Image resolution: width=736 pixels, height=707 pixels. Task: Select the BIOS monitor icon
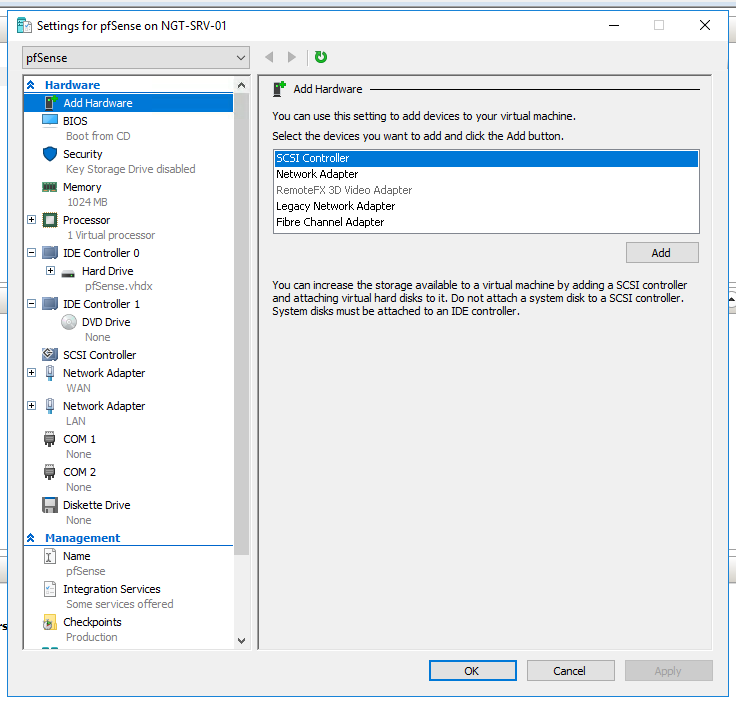pyautogui.click(x=50, y=121)
